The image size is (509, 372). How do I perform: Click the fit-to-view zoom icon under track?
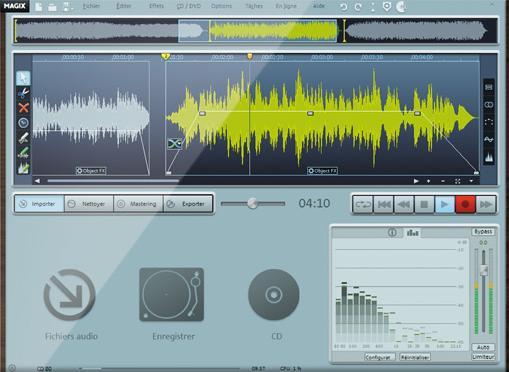[x=457, y=181]
